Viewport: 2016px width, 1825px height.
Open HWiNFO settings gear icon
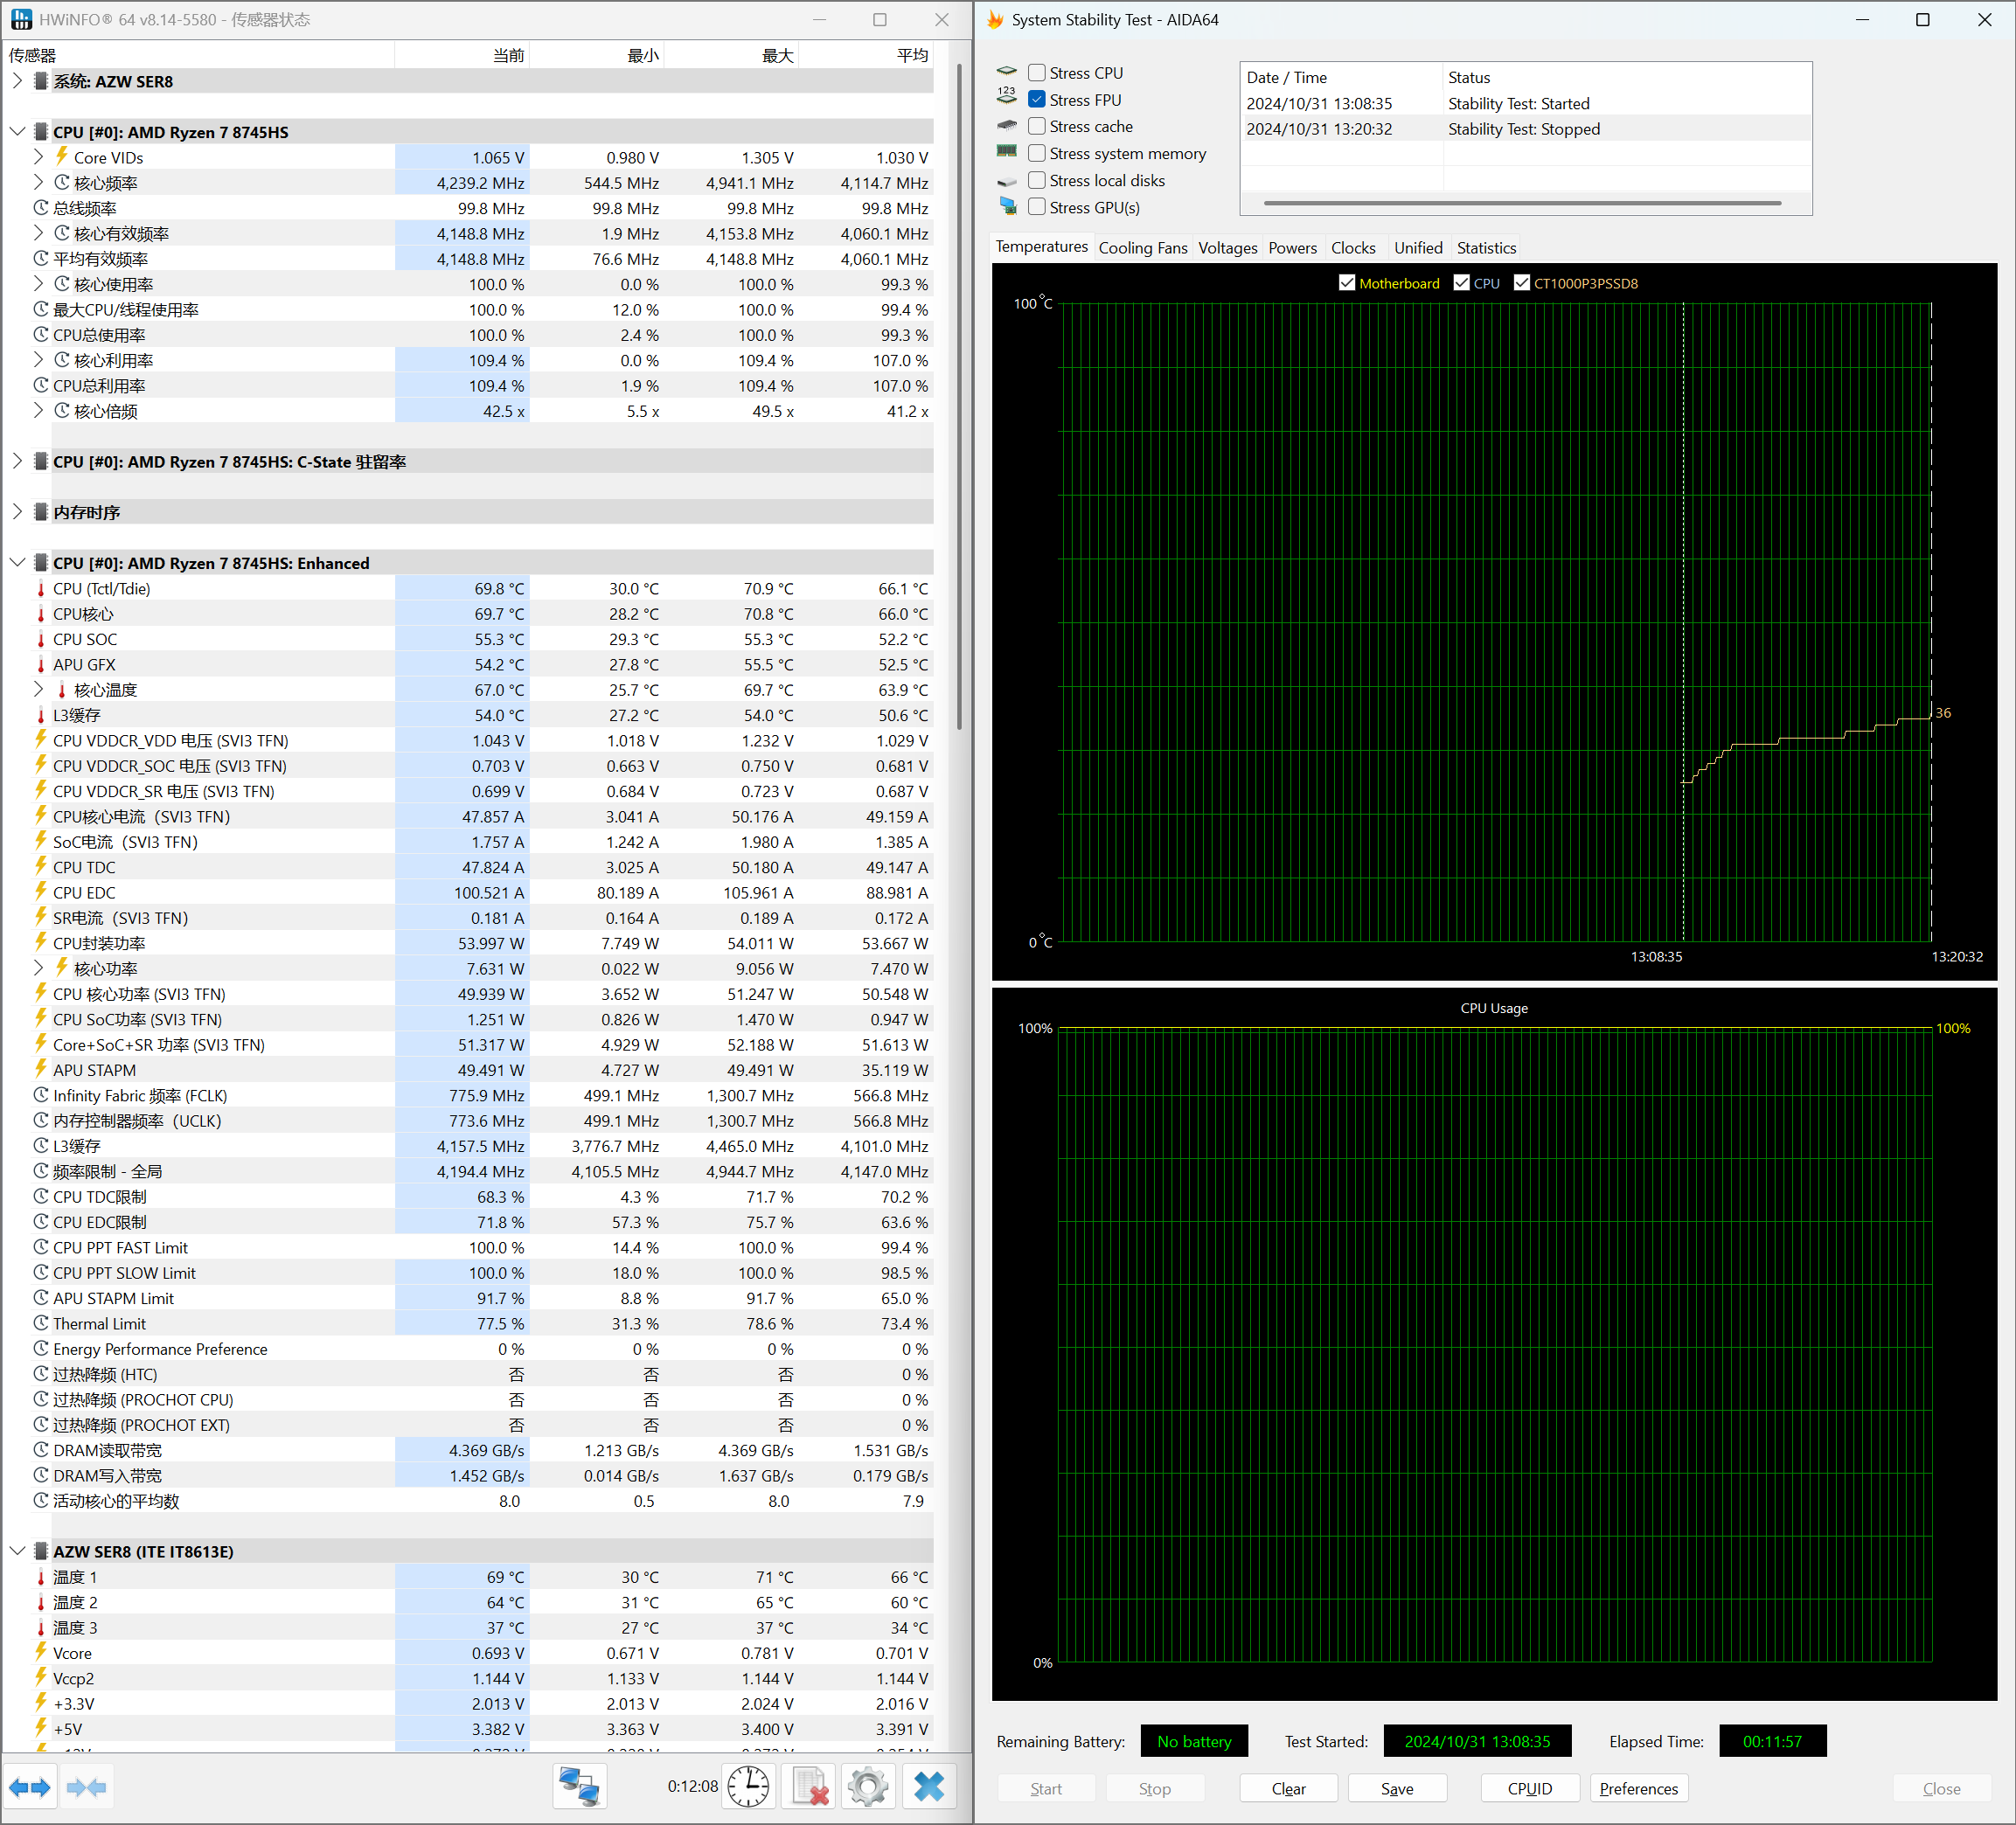tap(867, 1787)
